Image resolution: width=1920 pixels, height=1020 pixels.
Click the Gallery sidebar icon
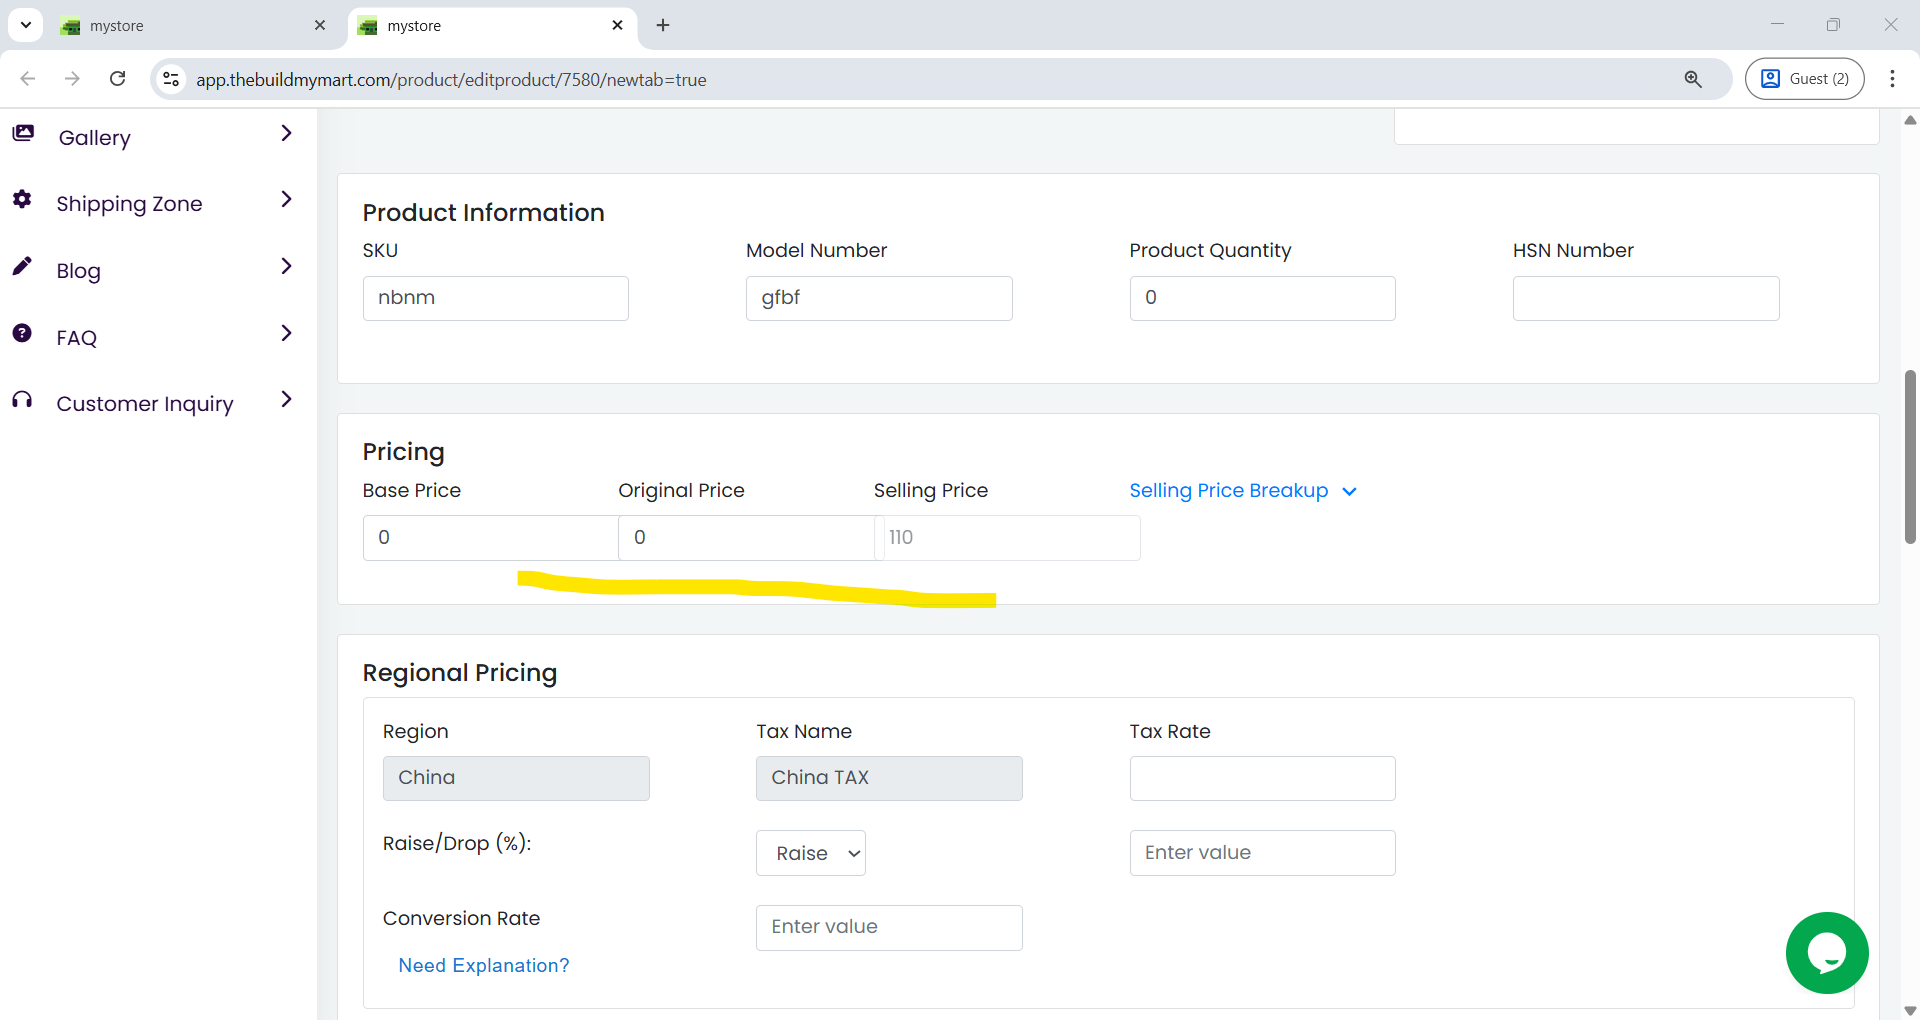pyautogui.click(x=23, y=133)
